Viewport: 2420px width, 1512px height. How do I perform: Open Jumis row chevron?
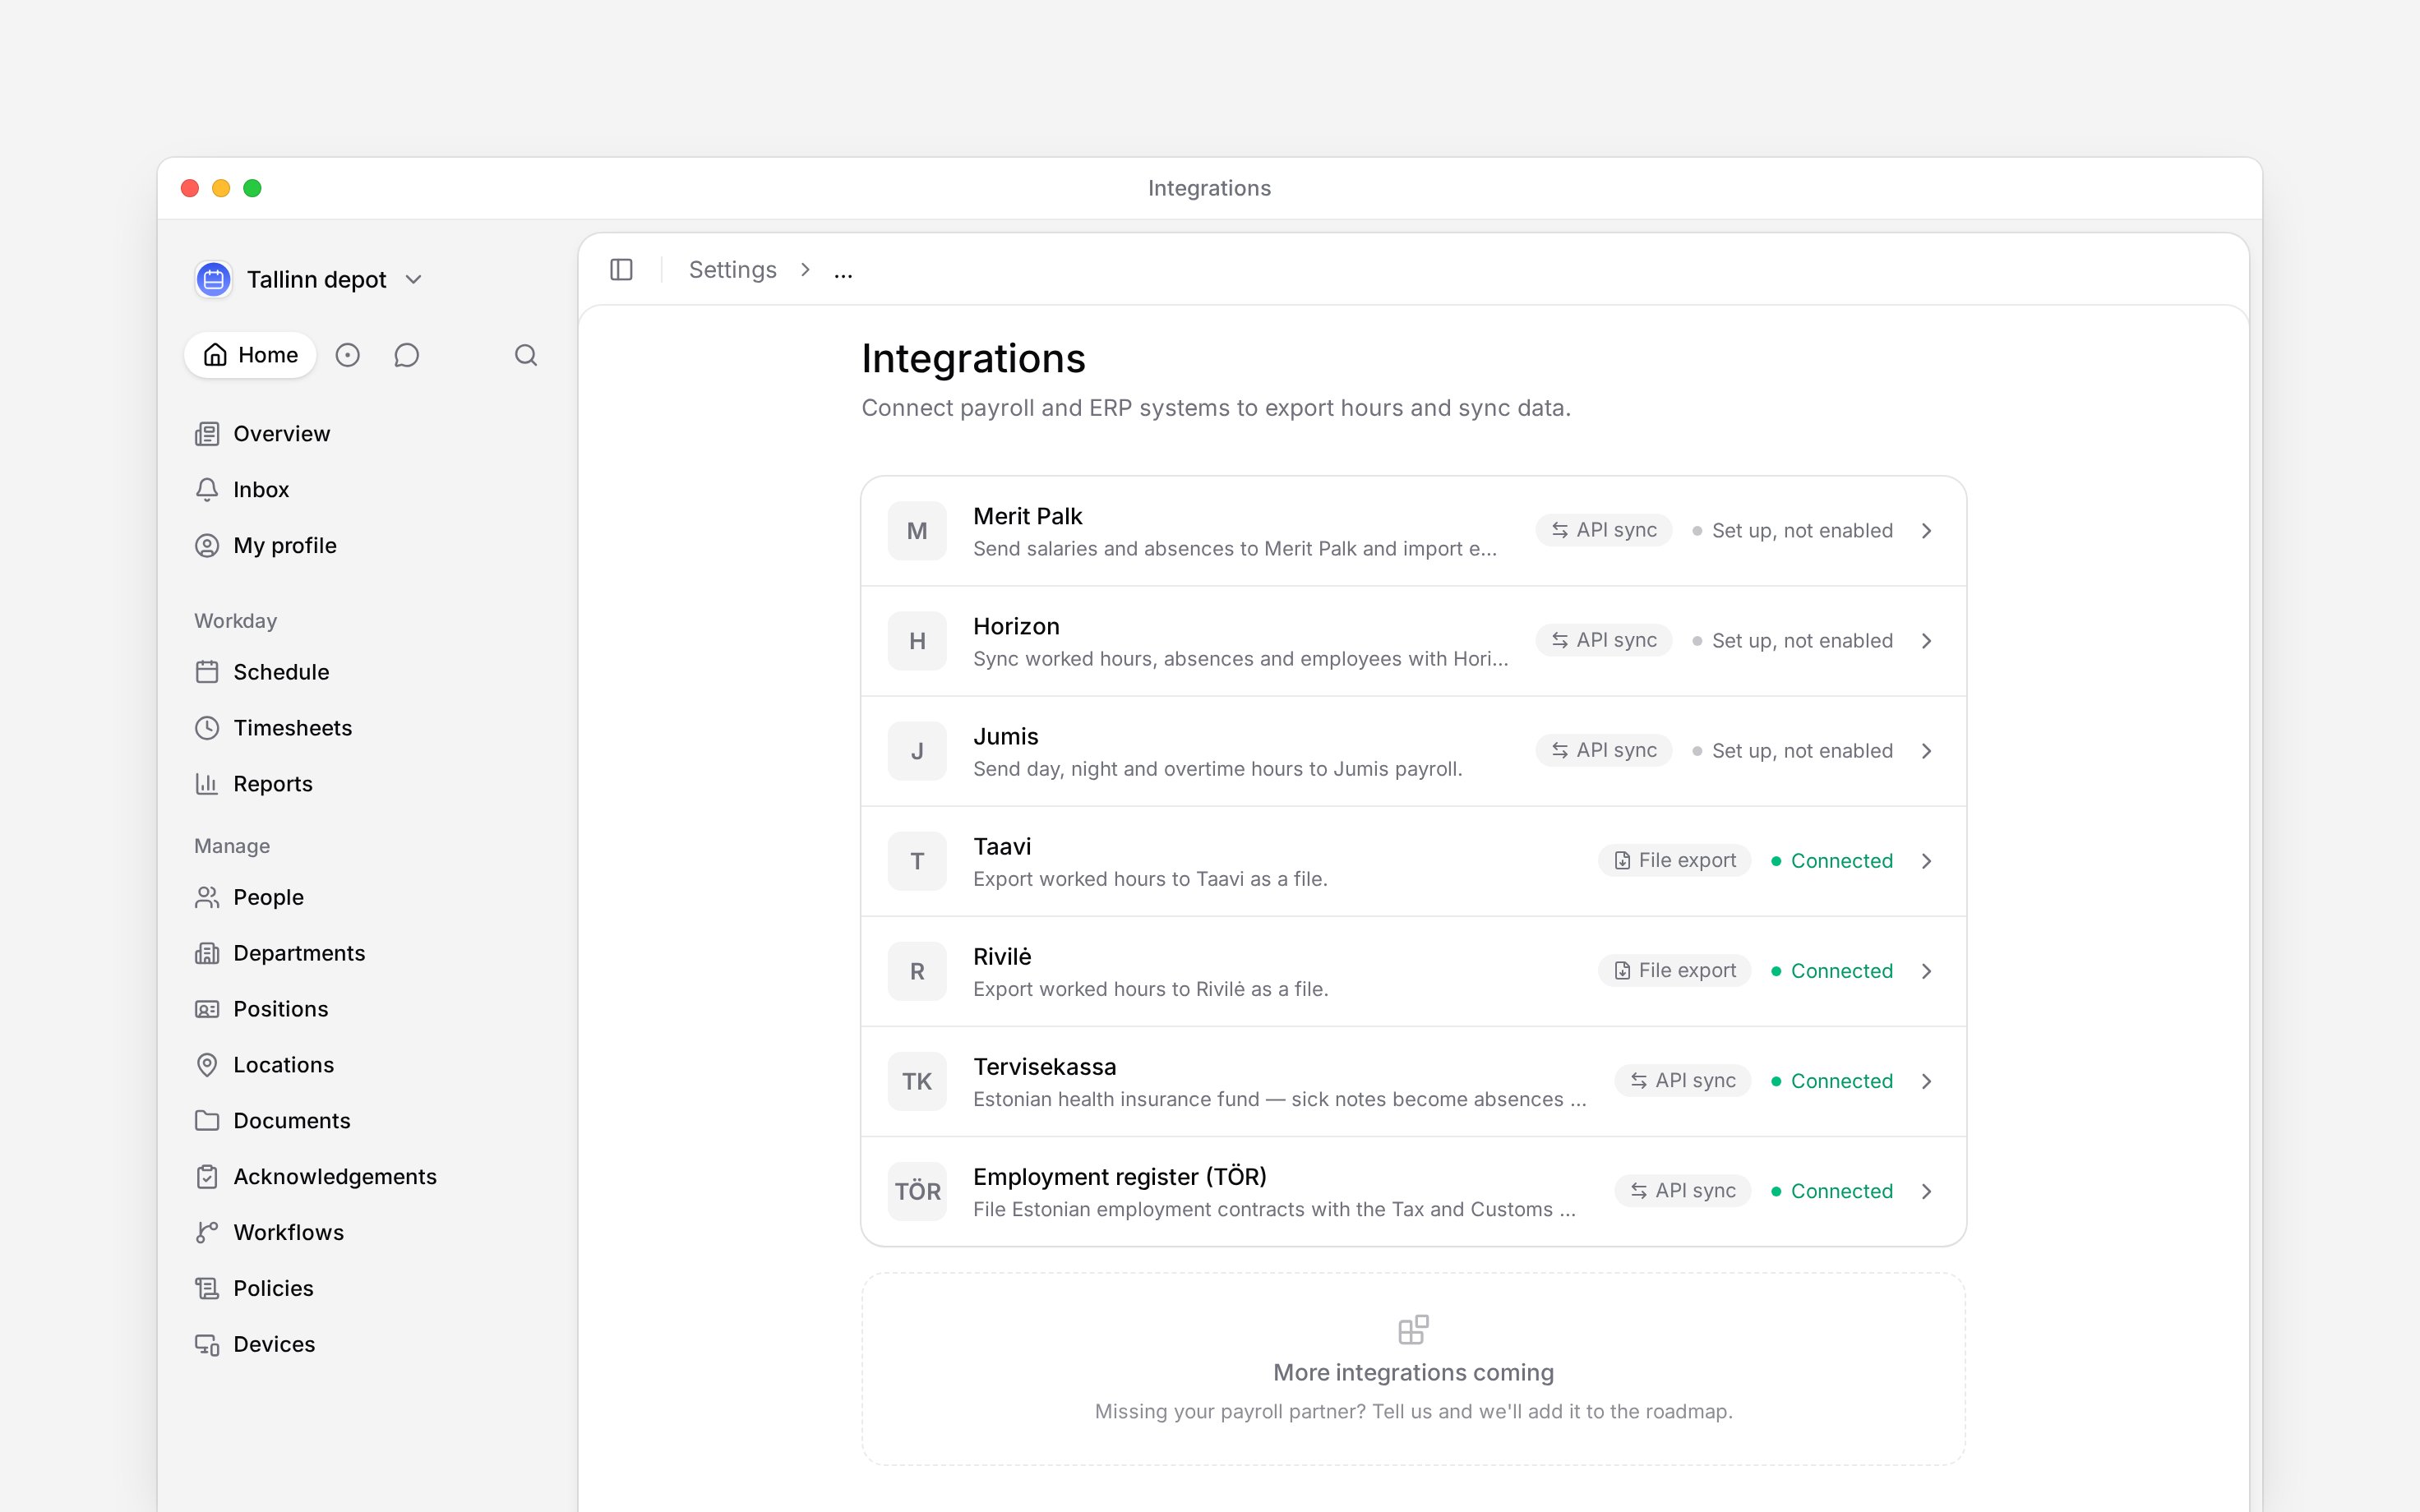[1926, 751]
